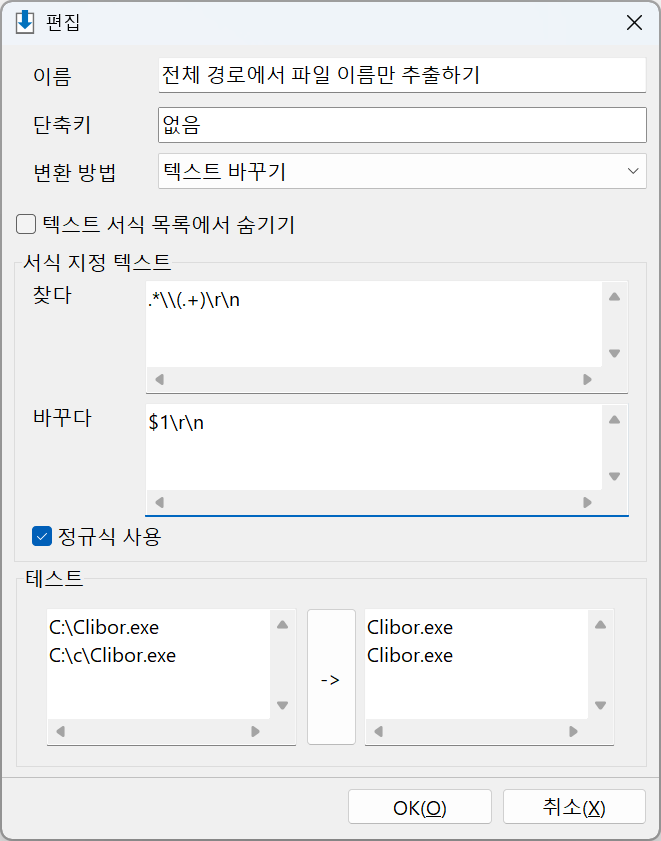Screen dimensions: 661x841
Task: Click inside the 찾다 regex text area
Action: tap(373, 324)
